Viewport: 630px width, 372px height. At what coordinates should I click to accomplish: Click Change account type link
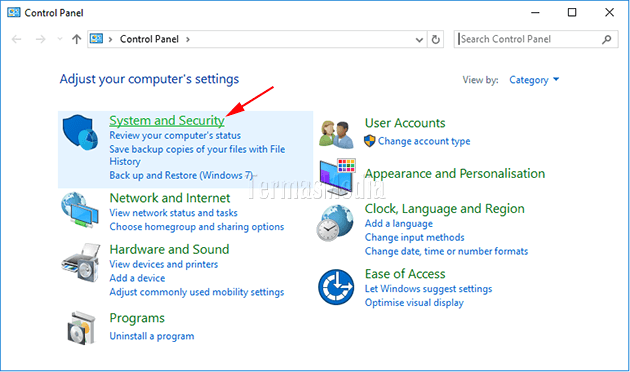(424, 141)
